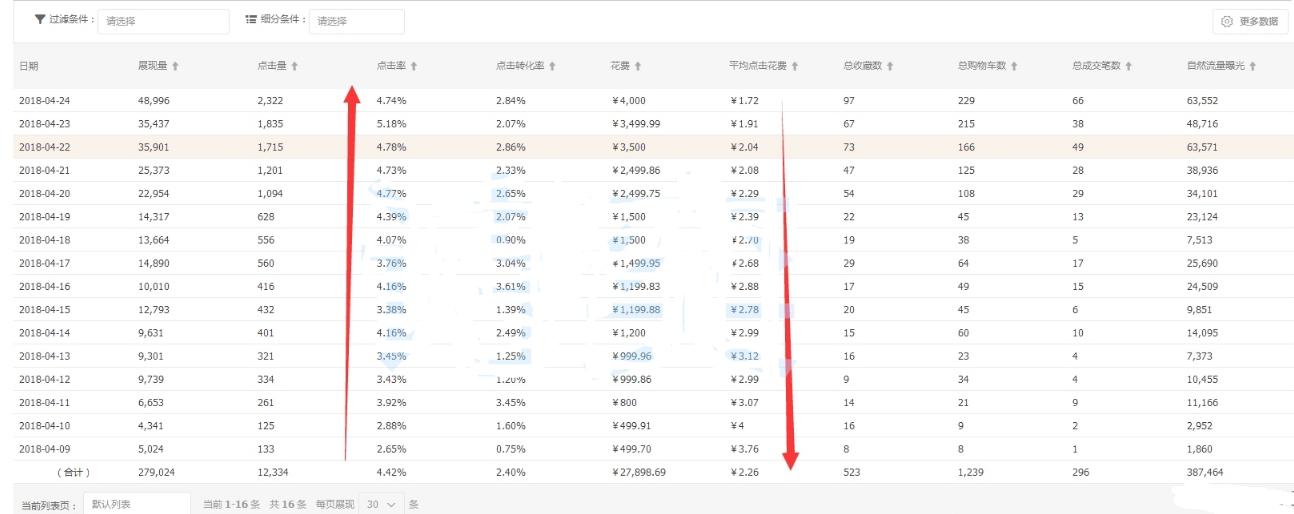1294x514 pixels.
Task: Click the 63,571 natural traffic cell
Action: [1203, 147]
